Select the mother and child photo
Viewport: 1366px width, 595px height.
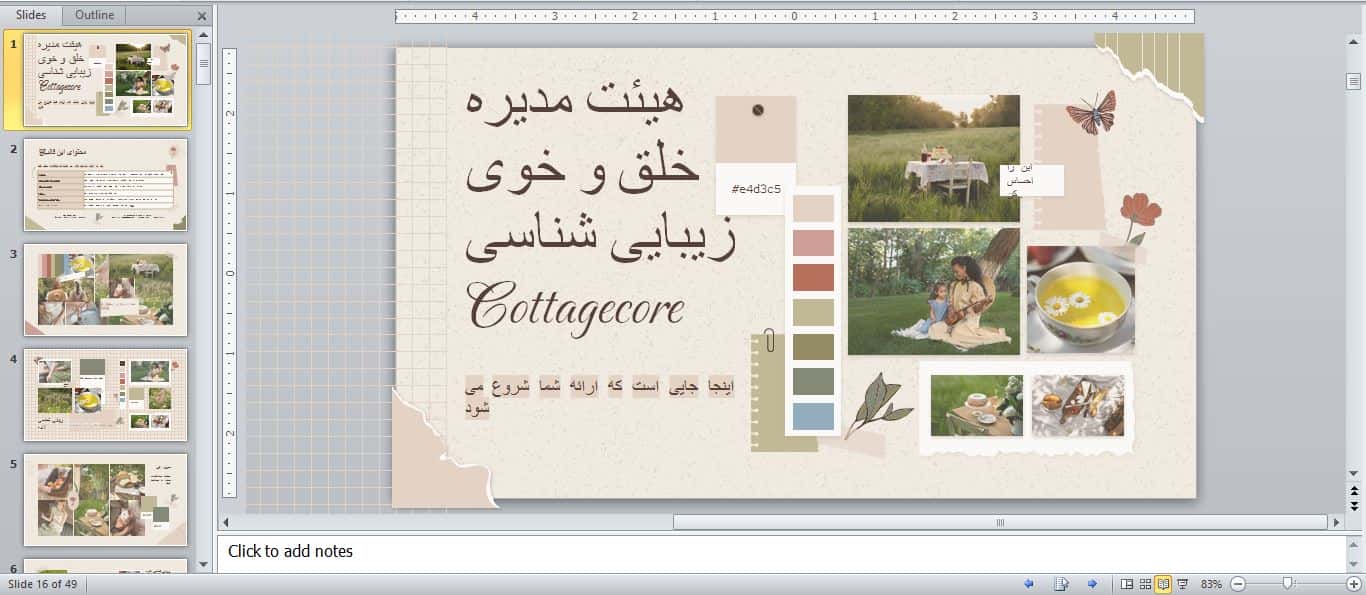point(934,291)
